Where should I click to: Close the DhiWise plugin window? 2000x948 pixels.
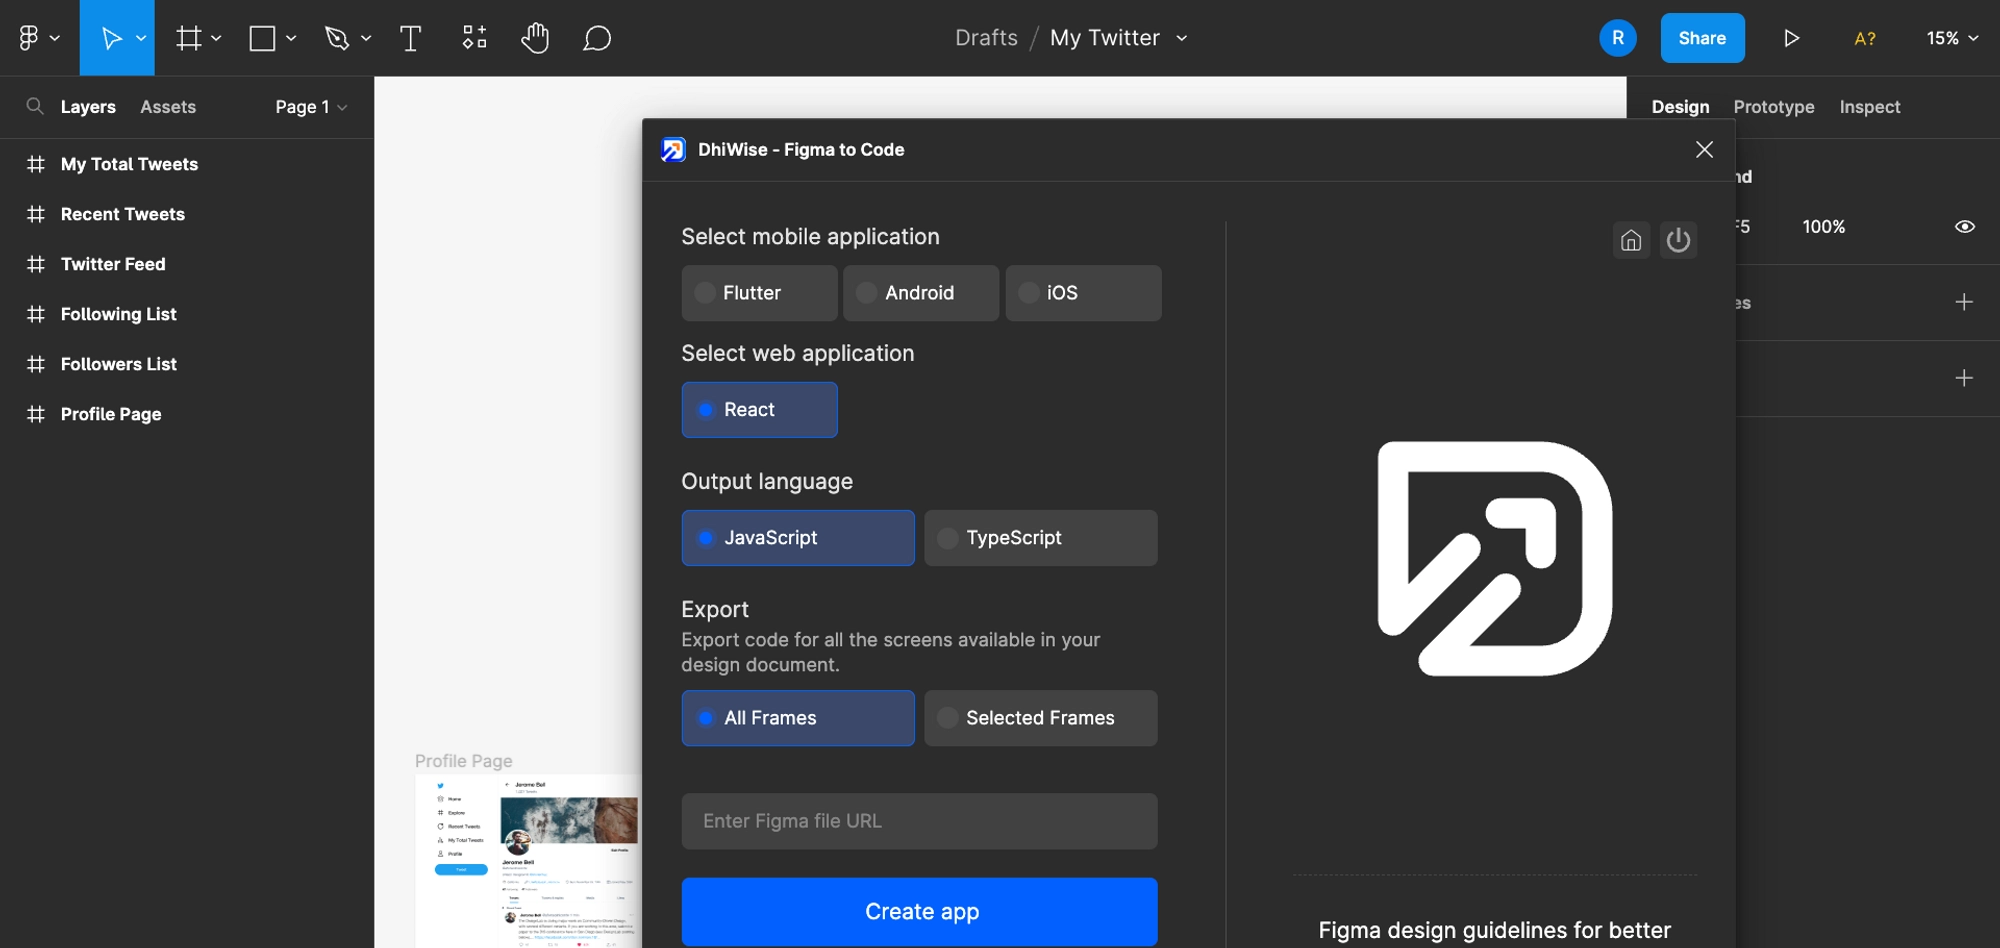point(1704,149)
